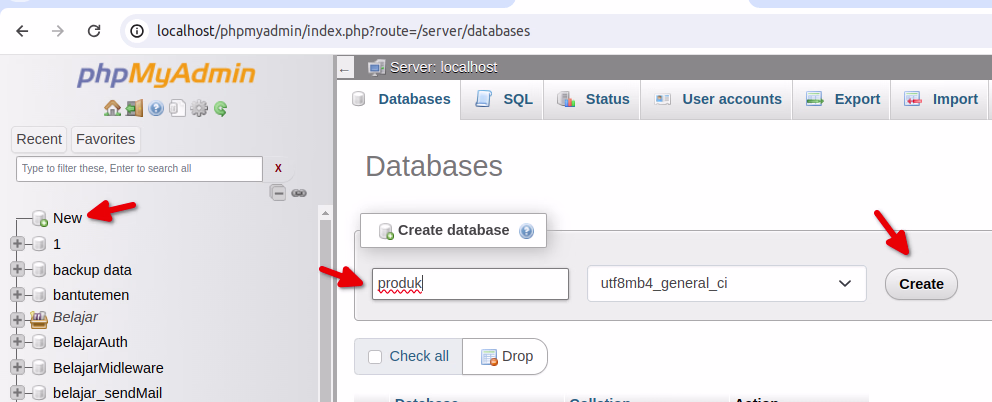Click database icon beside BelajarMidleware
Screen dimensions: 992x402
point(39,368)
